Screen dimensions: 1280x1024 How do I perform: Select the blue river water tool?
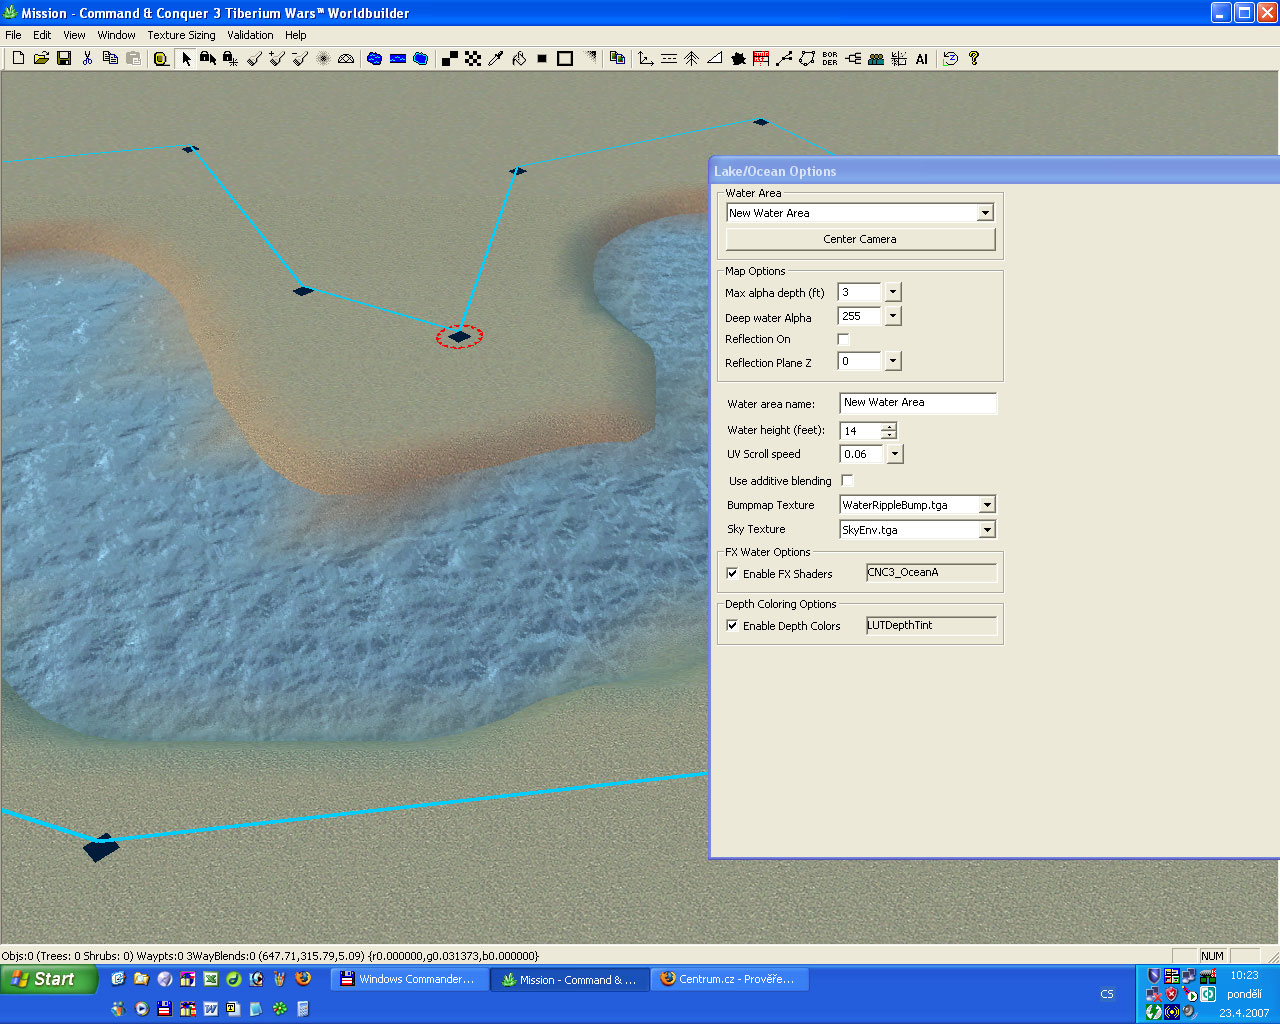(x=398, y=59)
